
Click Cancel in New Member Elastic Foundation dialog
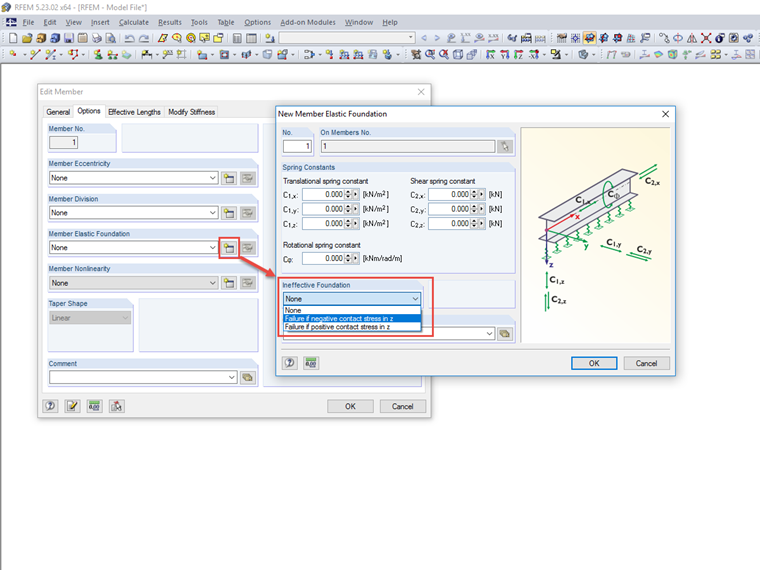click(646, 363)
